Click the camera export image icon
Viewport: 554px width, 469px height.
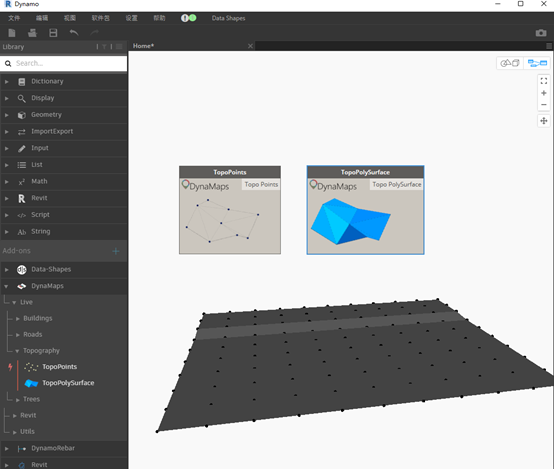point(541,33)
